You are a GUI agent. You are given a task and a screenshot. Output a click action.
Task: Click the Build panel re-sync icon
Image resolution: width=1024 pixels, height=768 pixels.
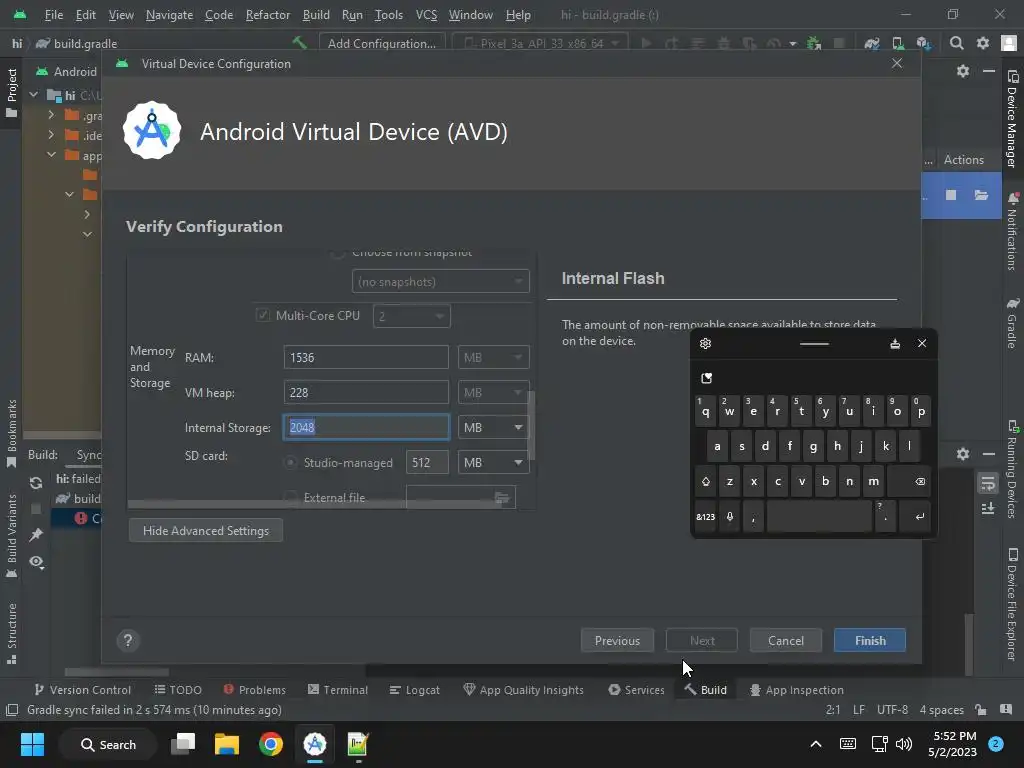36,483
